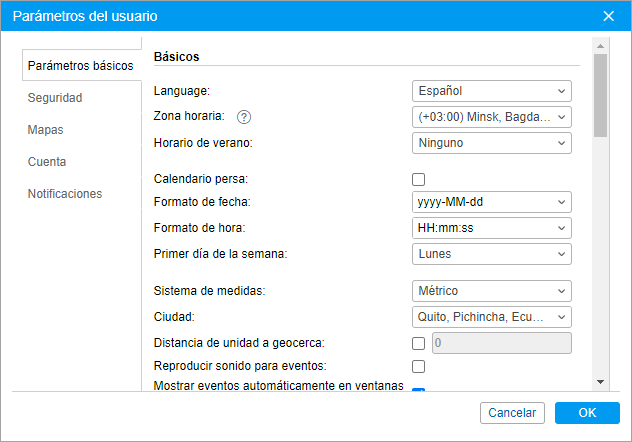The height and width of the screenshot is (442, 632).
Task: Confirm settings with the OK button
Action: [587, 413]
